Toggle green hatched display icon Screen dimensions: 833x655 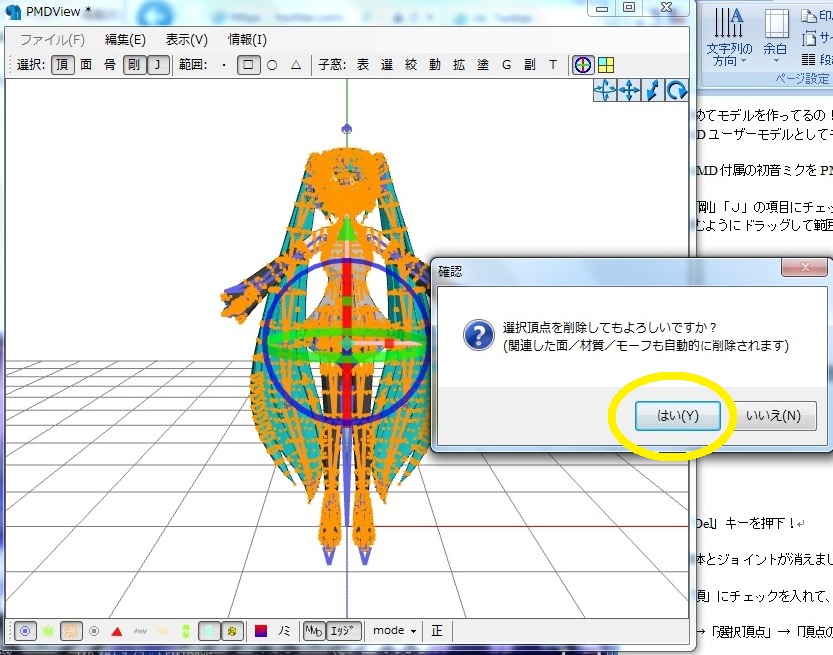(x=48, y=631)
